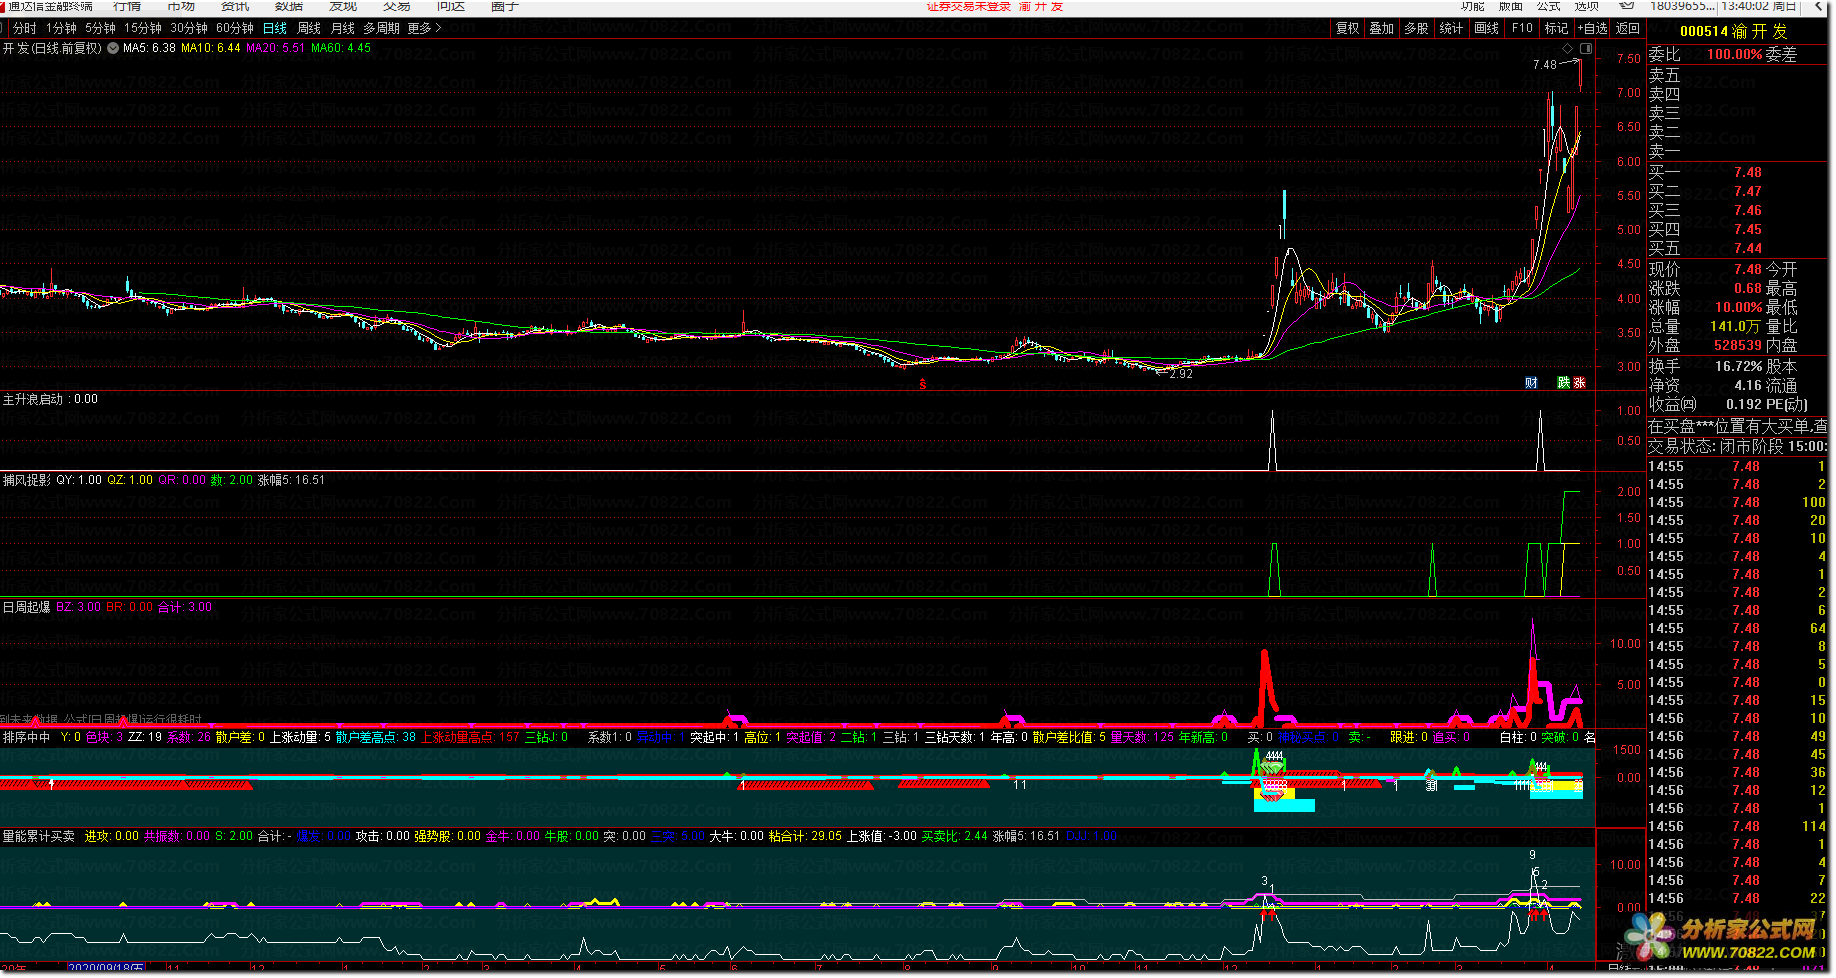Click the green 跌 marker icon
The image size is (1836, 978).
point(1563,383)
